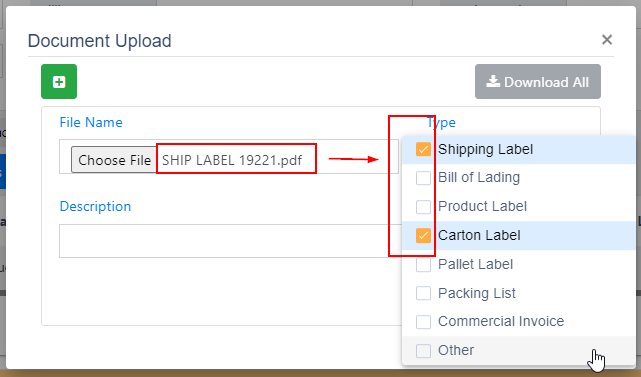641x377 pixels.
Task: Uncheck the Carton Label checkbox
Action: coord(423,235)
